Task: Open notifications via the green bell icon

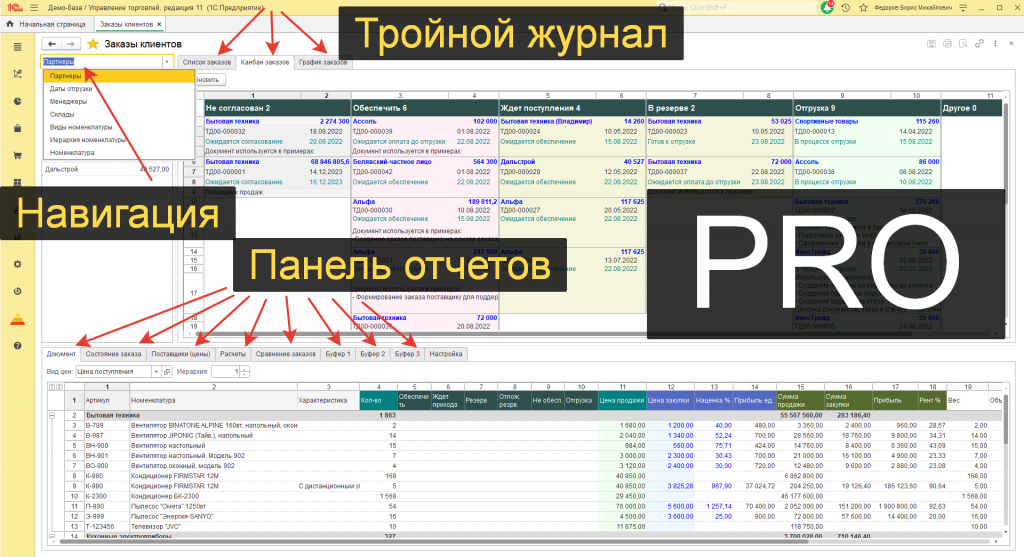Action: (827, 8)
